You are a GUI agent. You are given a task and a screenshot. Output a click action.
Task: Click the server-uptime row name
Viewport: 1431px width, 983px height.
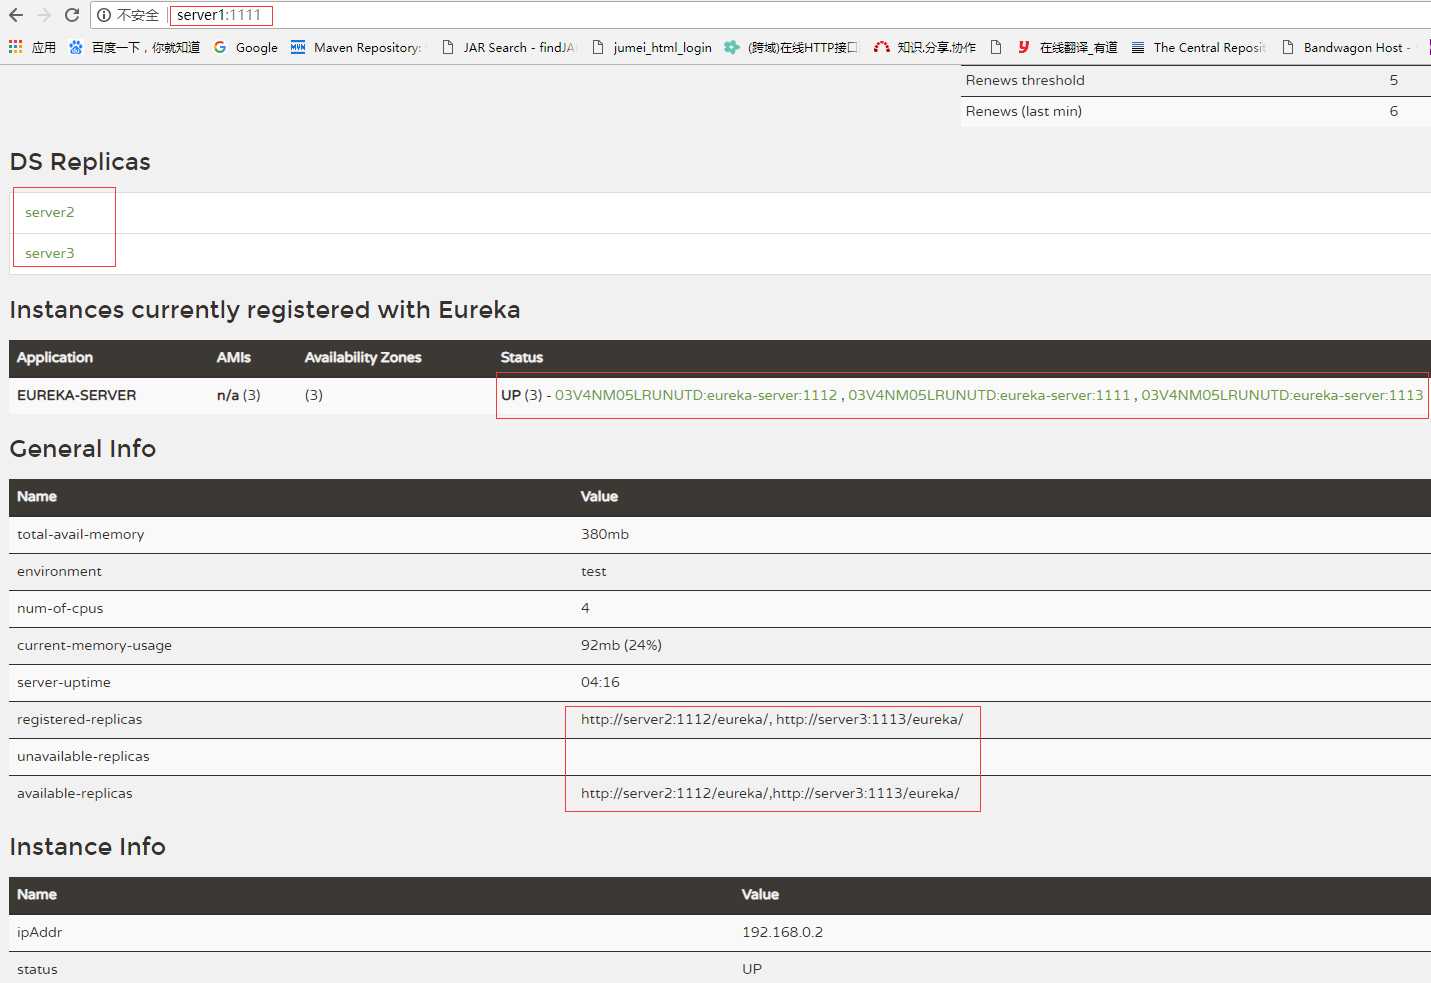coord(64,682)
